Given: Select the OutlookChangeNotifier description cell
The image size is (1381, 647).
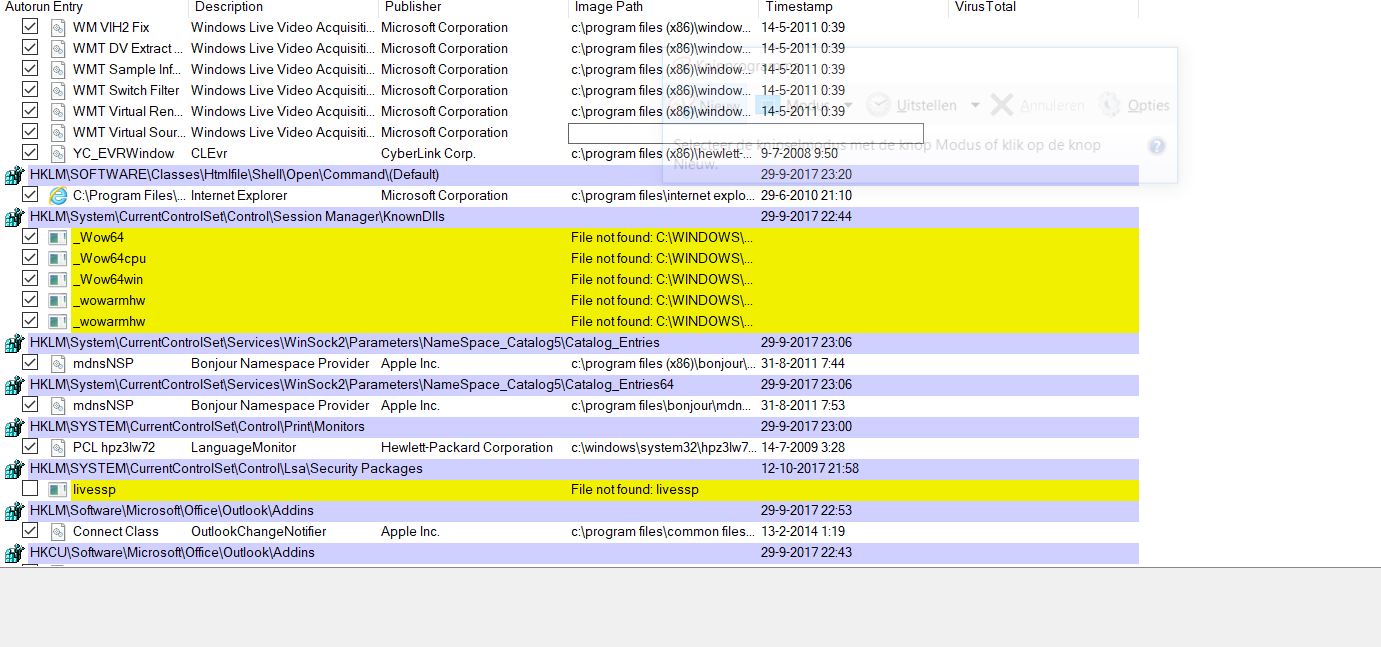Looking at the screenshot, I should pyautogui.click(x=259, y=531).
